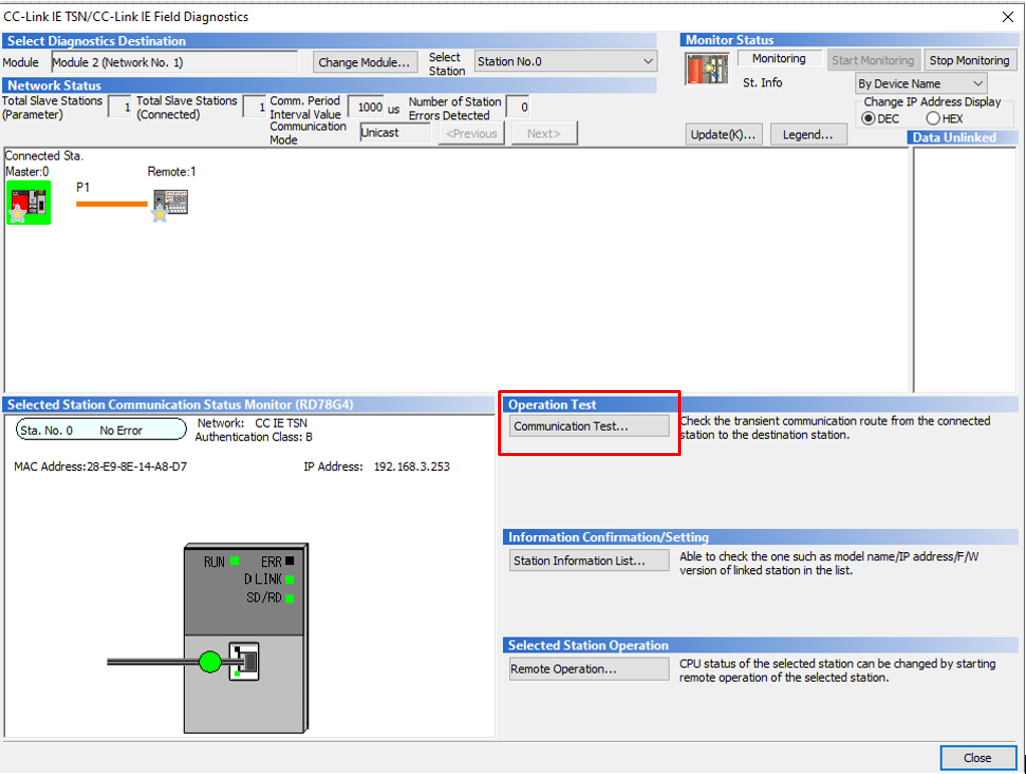Open the Station Information List
Screen dimensions: 1026x774
[x=589, y=561]
